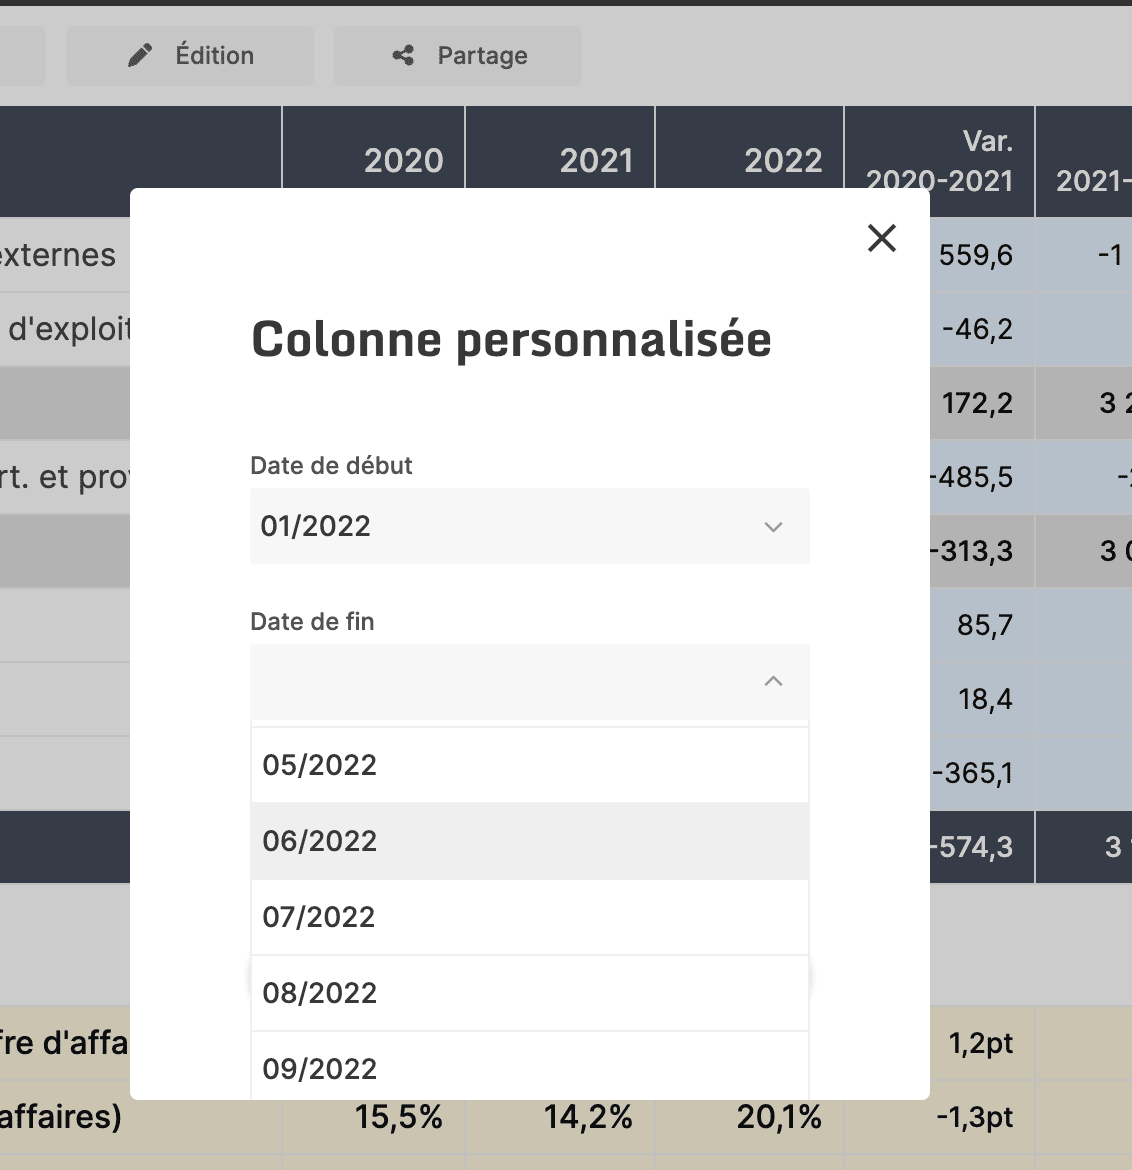Click the Partage button
The image size is (1132, 1170).
(x=457, y=56)
